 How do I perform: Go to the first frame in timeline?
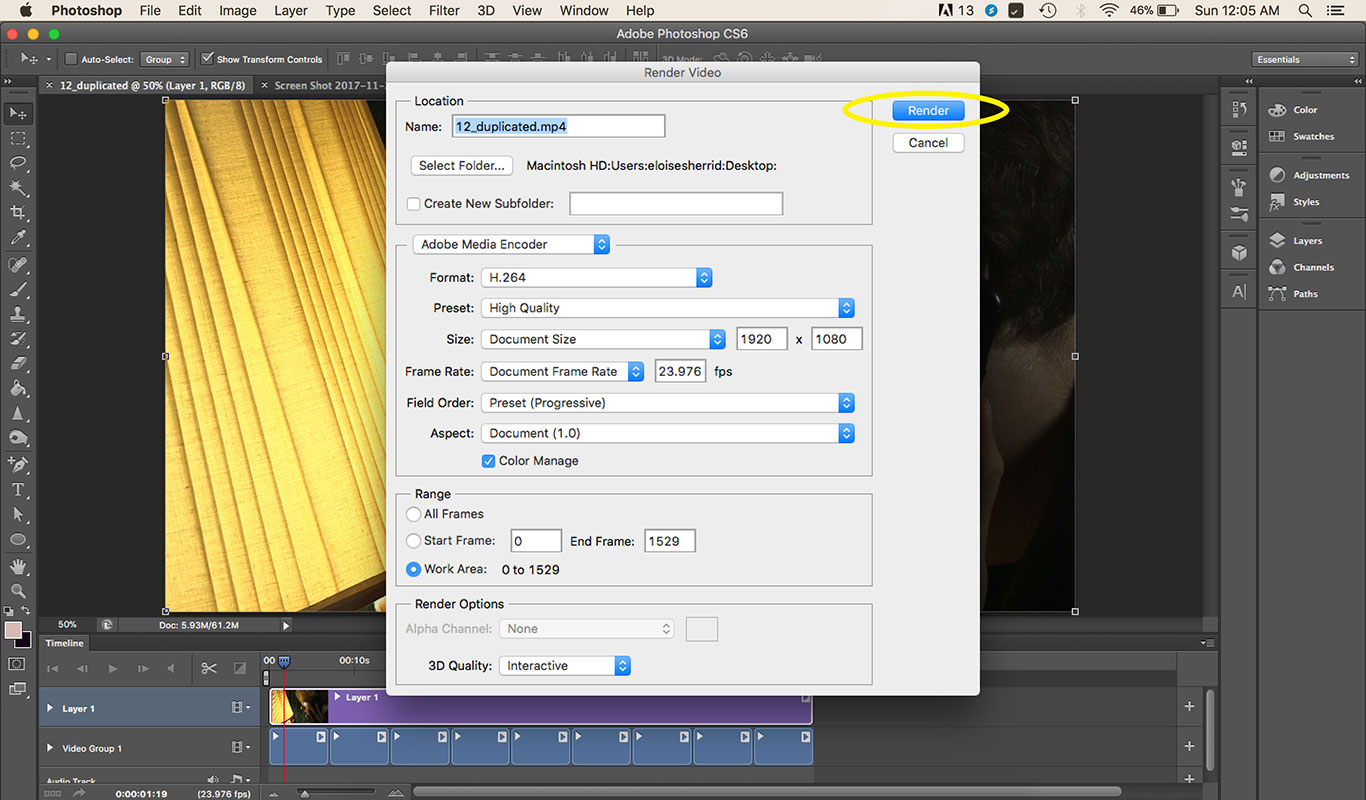[53, 668]
